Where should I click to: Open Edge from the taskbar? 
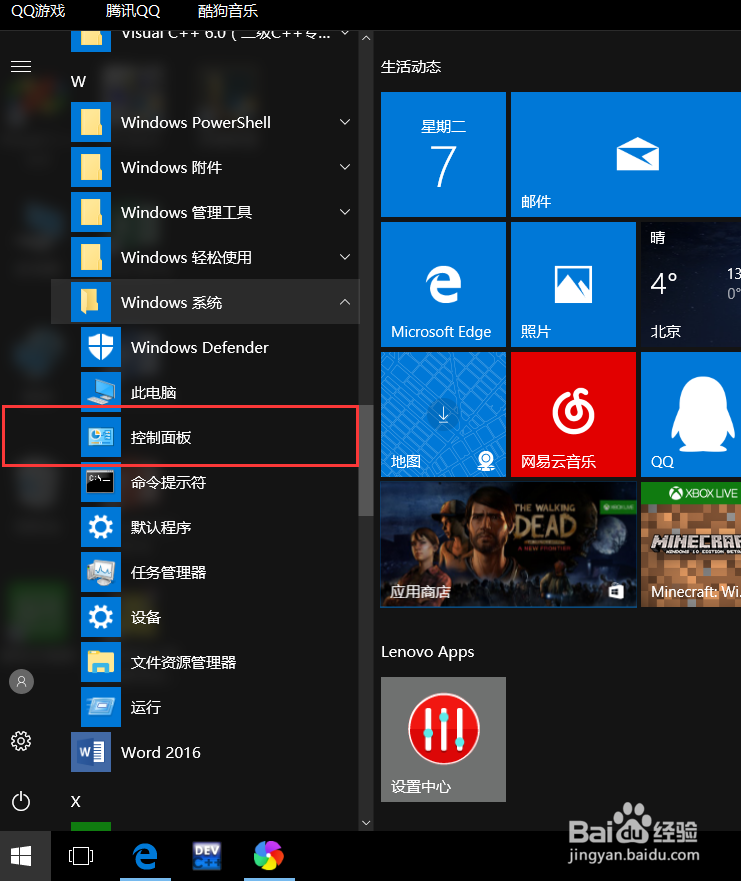145,856
